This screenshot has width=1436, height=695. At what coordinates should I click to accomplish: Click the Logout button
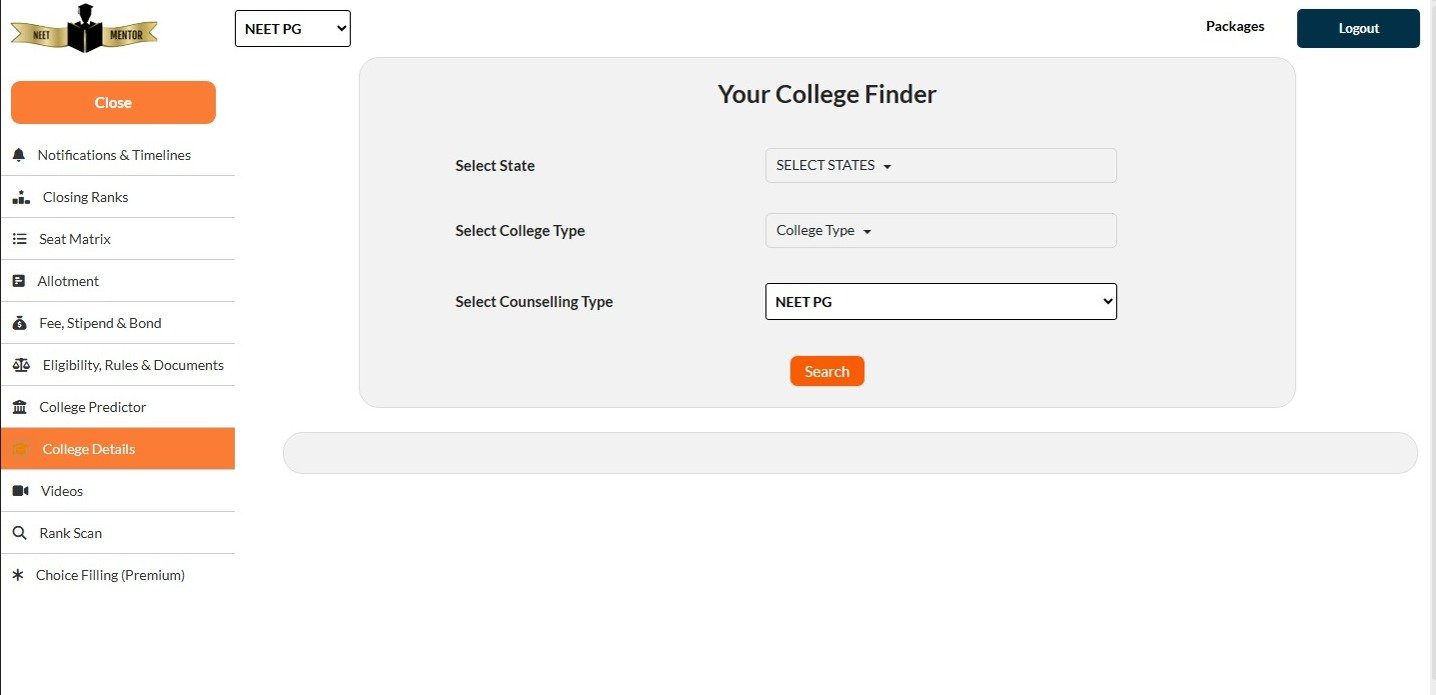pyautogui.click(x=1358, y=29)
